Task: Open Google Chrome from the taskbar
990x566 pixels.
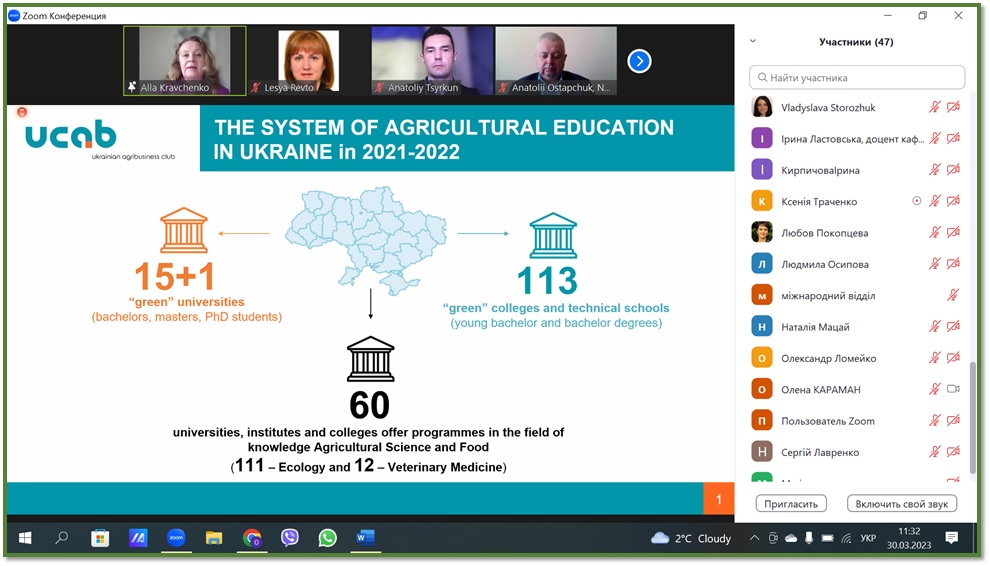Action: pos(252,538)
